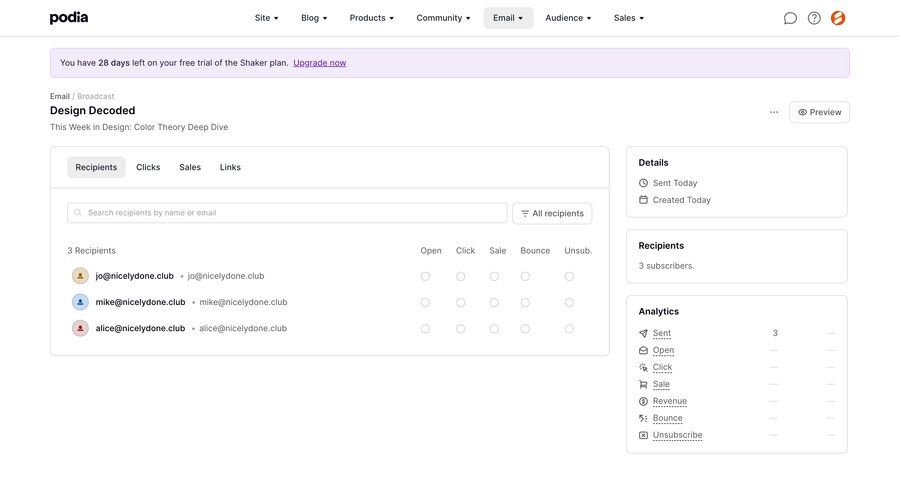Click the Bounce analytics label
Screen dimensions: 900x484
[x=668, y=418]
